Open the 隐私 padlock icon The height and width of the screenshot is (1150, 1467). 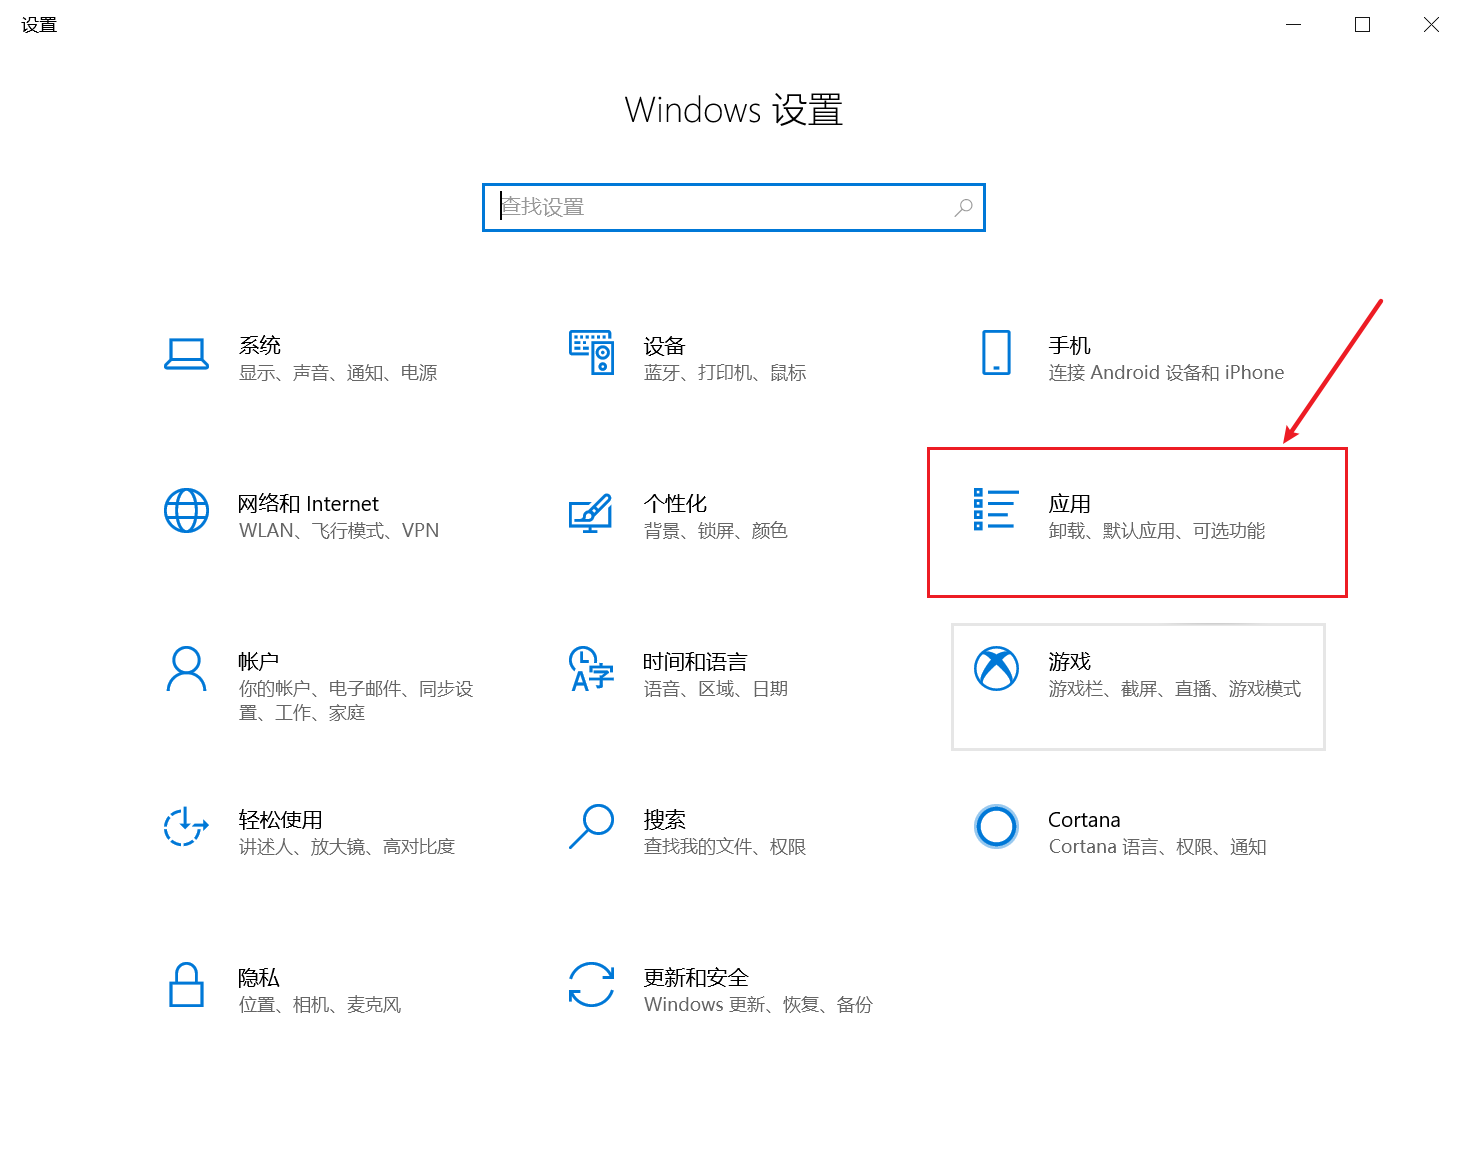point(186,985)
